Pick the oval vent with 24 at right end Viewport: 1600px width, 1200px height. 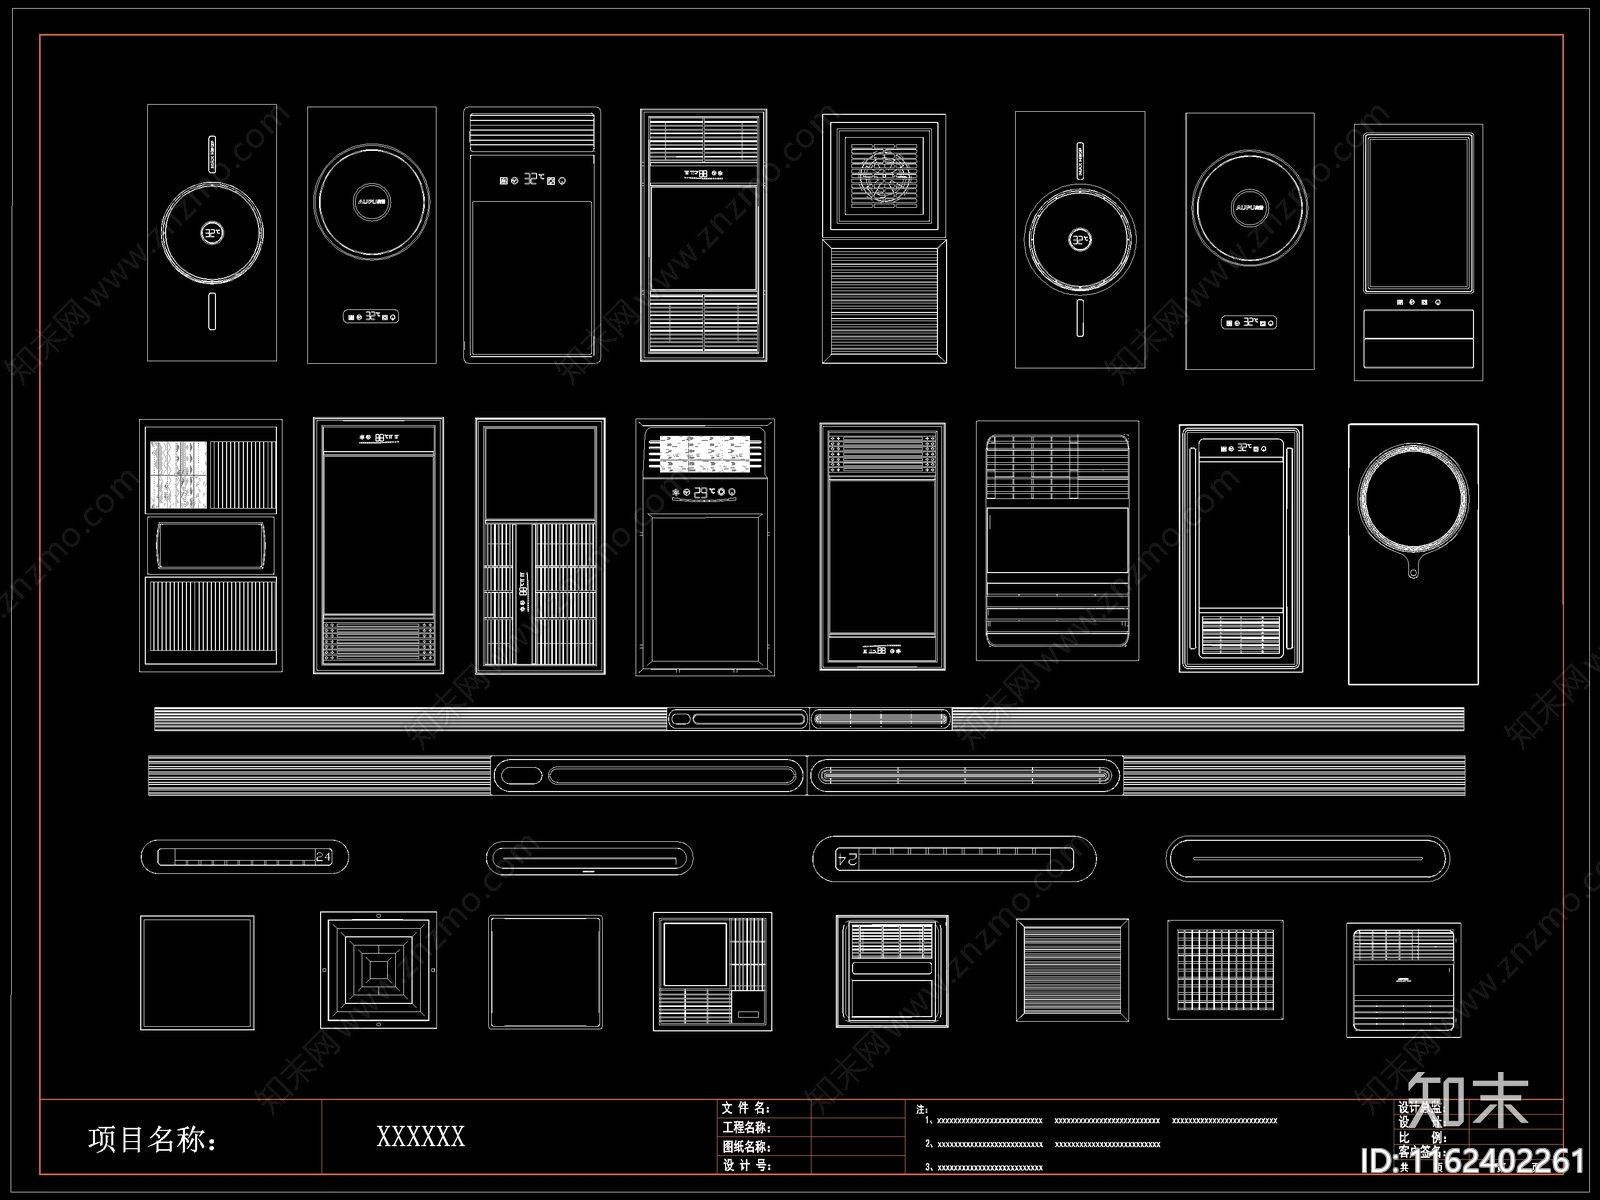point(245,857)
